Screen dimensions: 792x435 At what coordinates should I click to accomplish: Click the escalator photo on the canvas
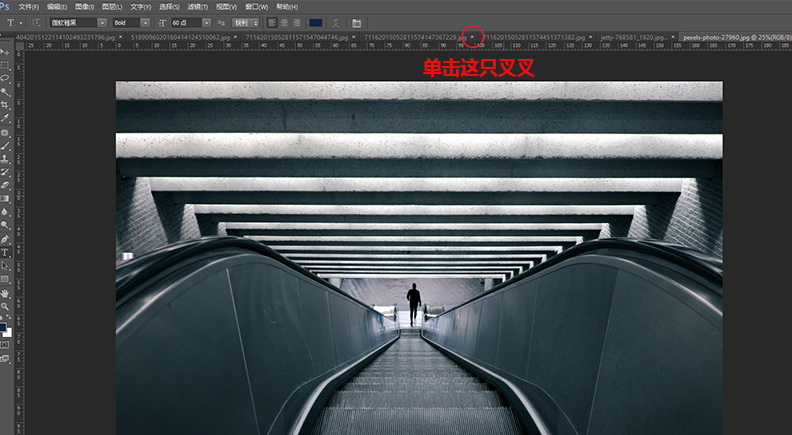(x=419, y=260)
